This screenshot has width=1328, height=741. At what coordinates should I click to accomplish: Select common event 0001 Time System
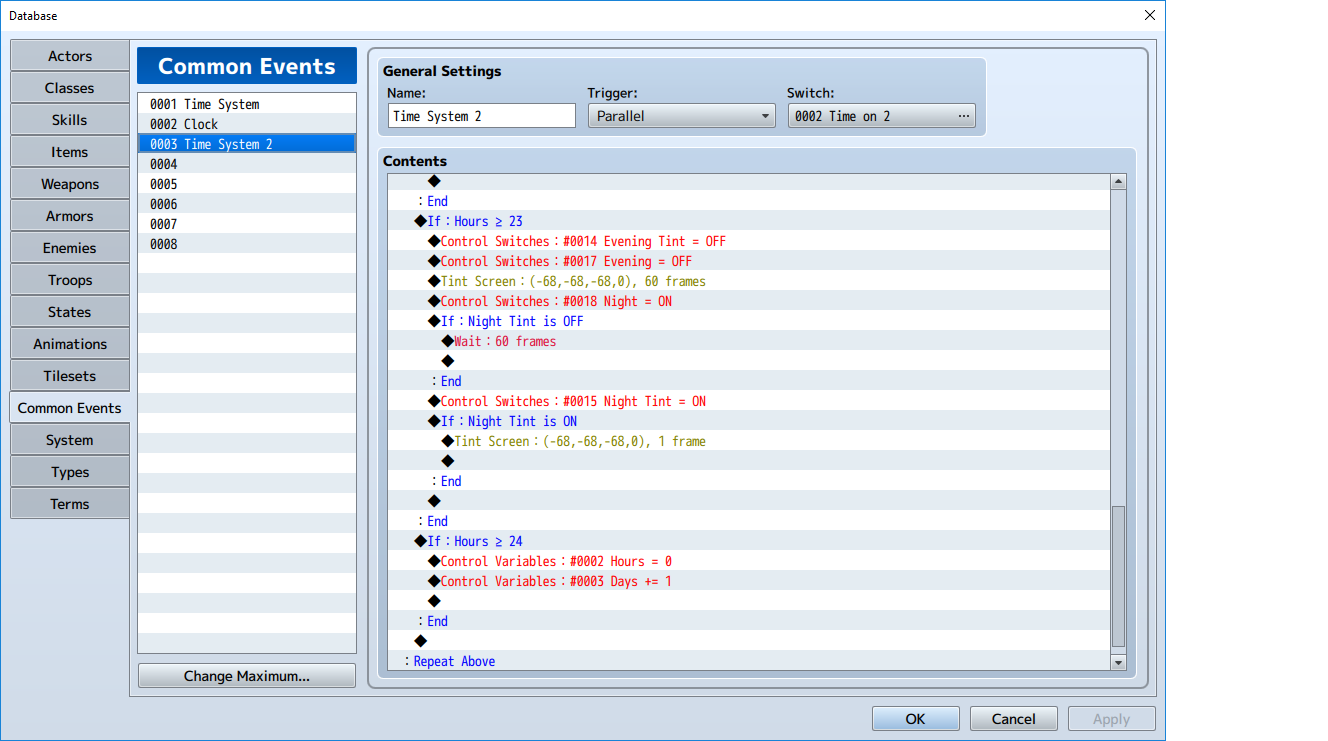[x=247, y=104]
